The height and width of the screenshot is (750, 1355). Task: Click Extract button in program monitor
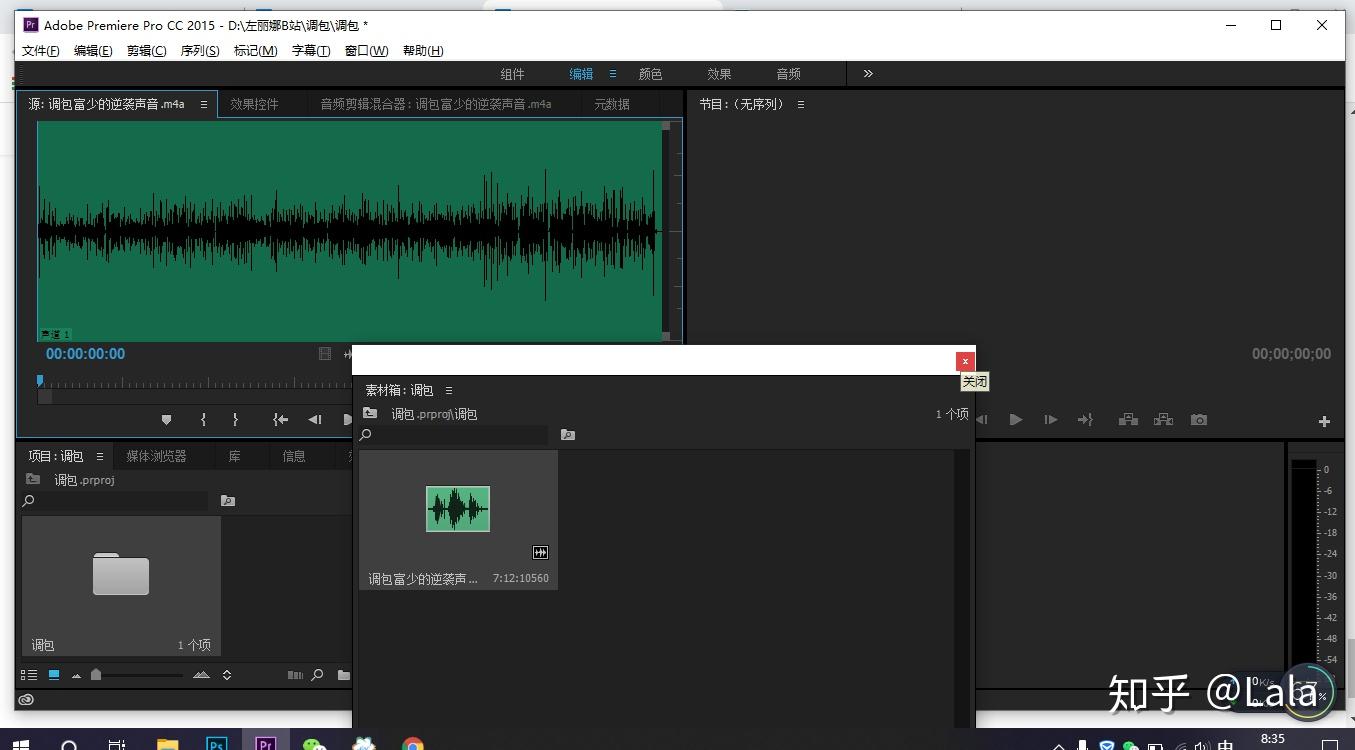tap(1163, 420)
